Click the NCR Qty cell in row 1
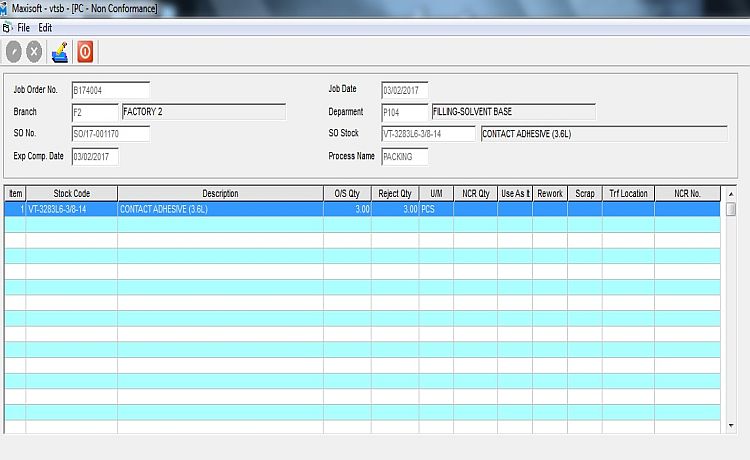This screenshot has height=460, width=750. tap(475, 210)
